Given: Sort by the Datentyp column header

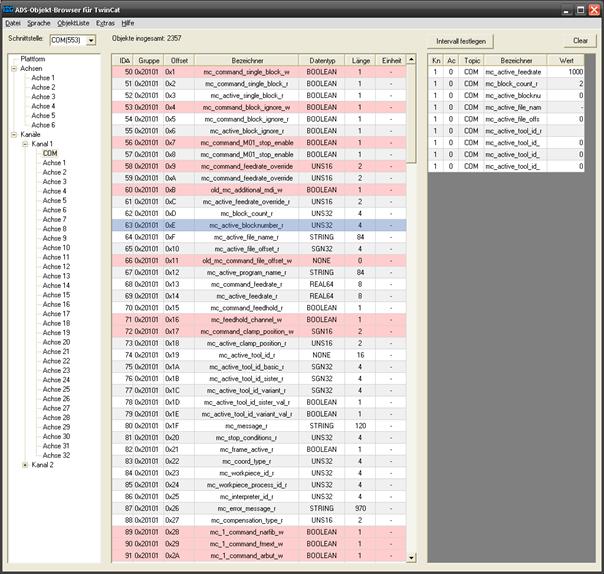Looking at the screenshot, I should pos(322,60).
